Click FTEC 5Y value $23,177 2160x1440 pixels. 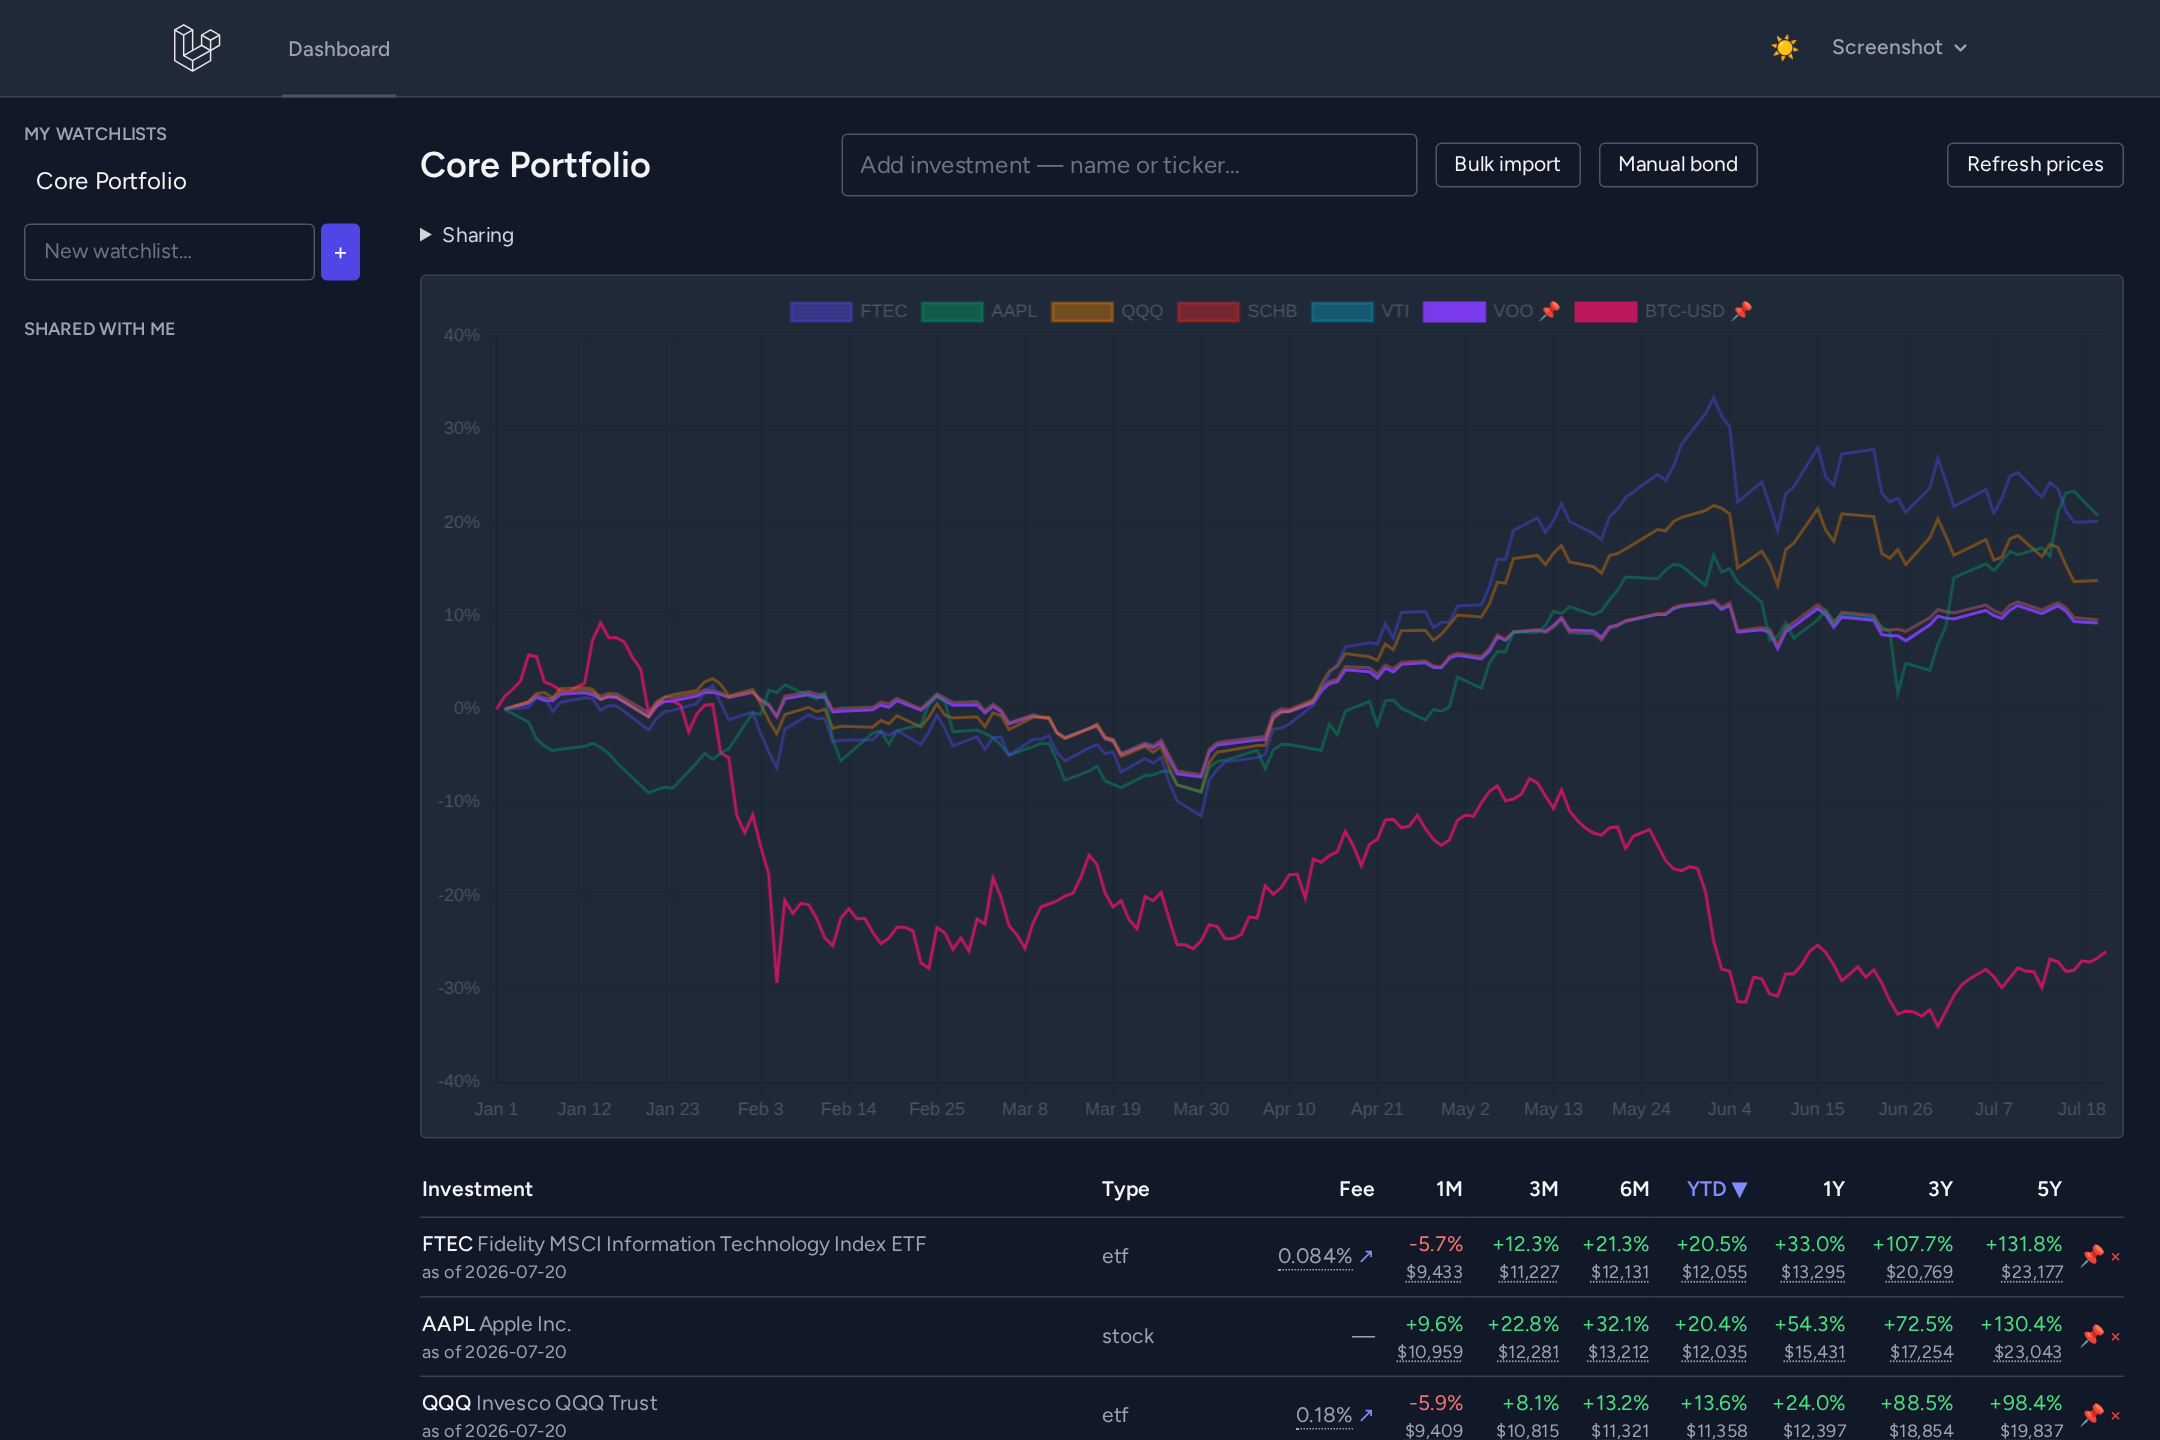click(x=2031, y=1272)
